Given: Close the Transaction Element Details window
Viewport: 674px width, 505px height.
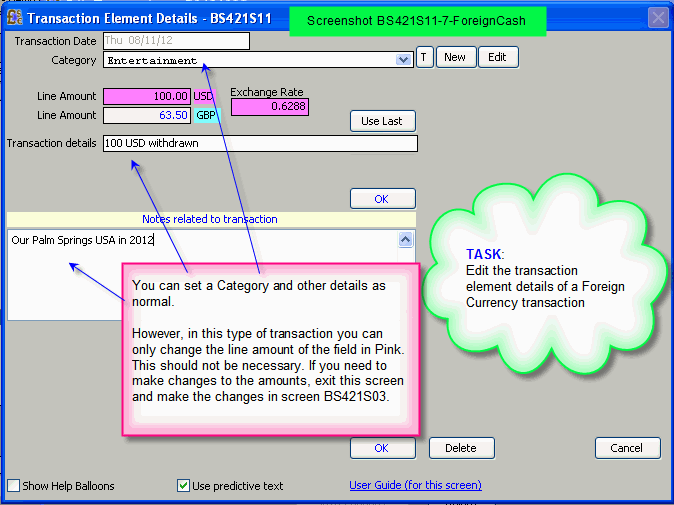Looking at the screenshot, I should point(658,18).
